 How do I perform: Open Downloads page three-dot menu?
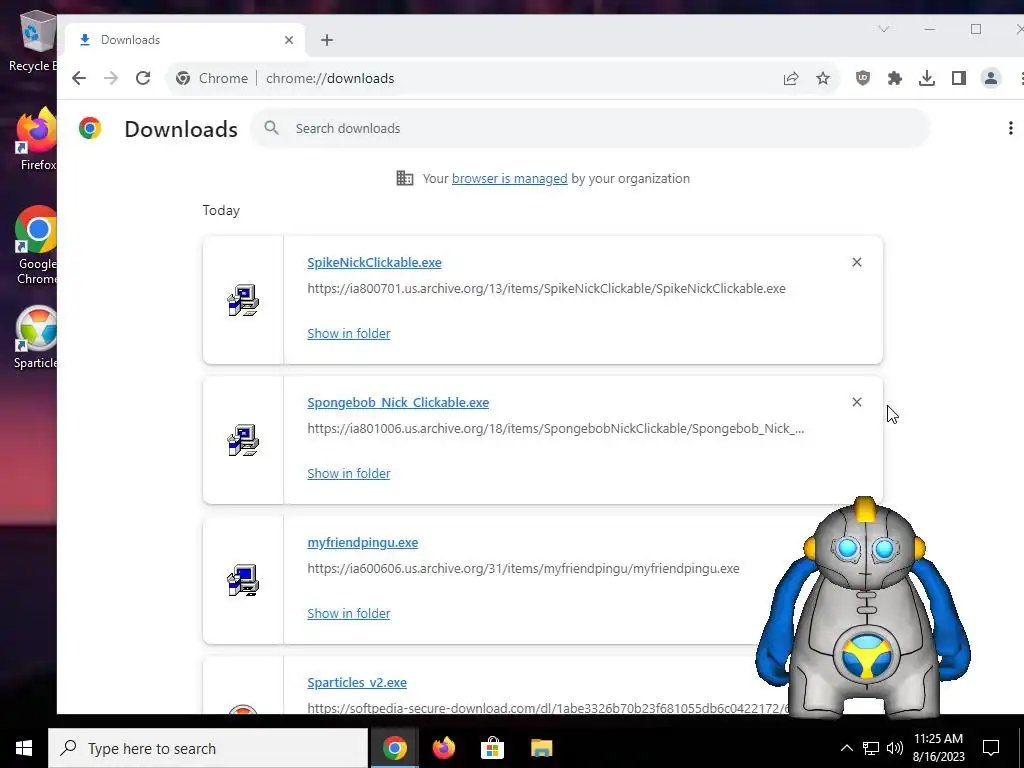coord(1010,128)
